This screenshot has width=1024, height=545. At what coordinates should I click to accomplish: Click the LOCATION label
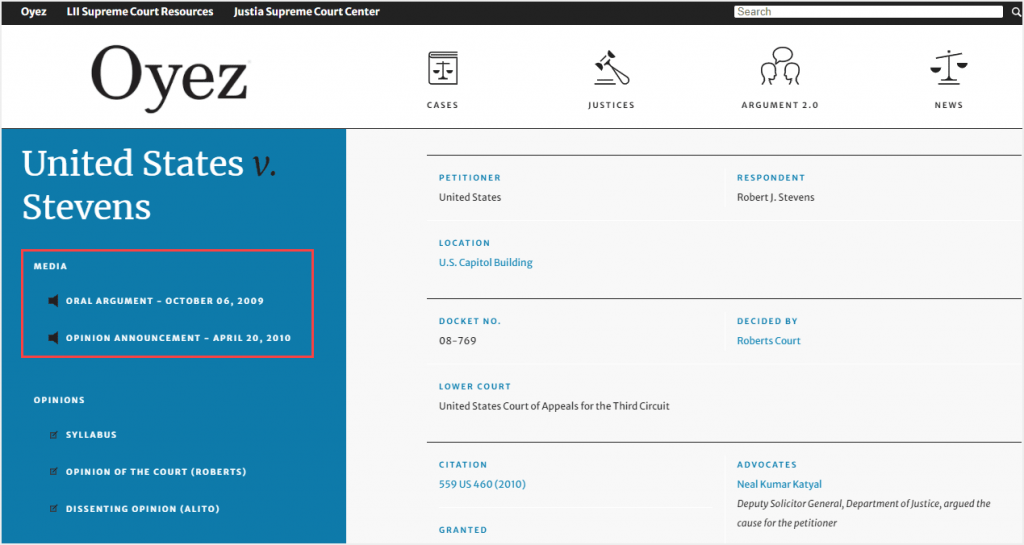point(464,243)
